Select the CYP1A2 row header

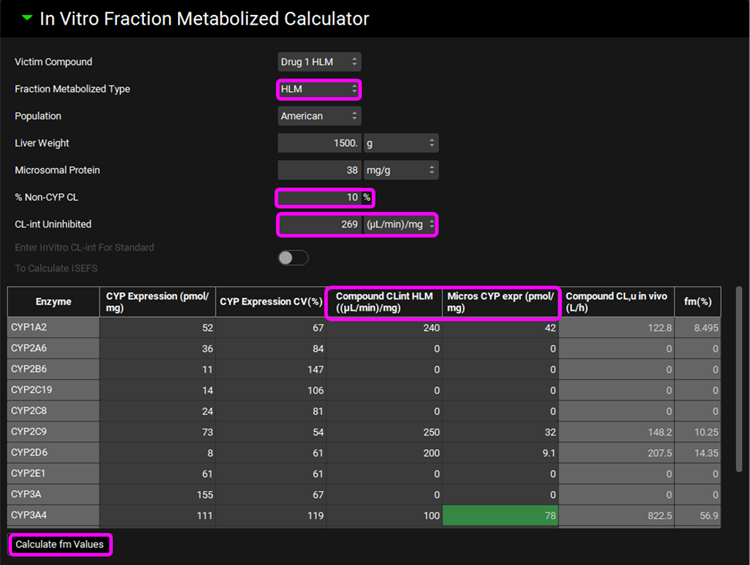(53, 327)
